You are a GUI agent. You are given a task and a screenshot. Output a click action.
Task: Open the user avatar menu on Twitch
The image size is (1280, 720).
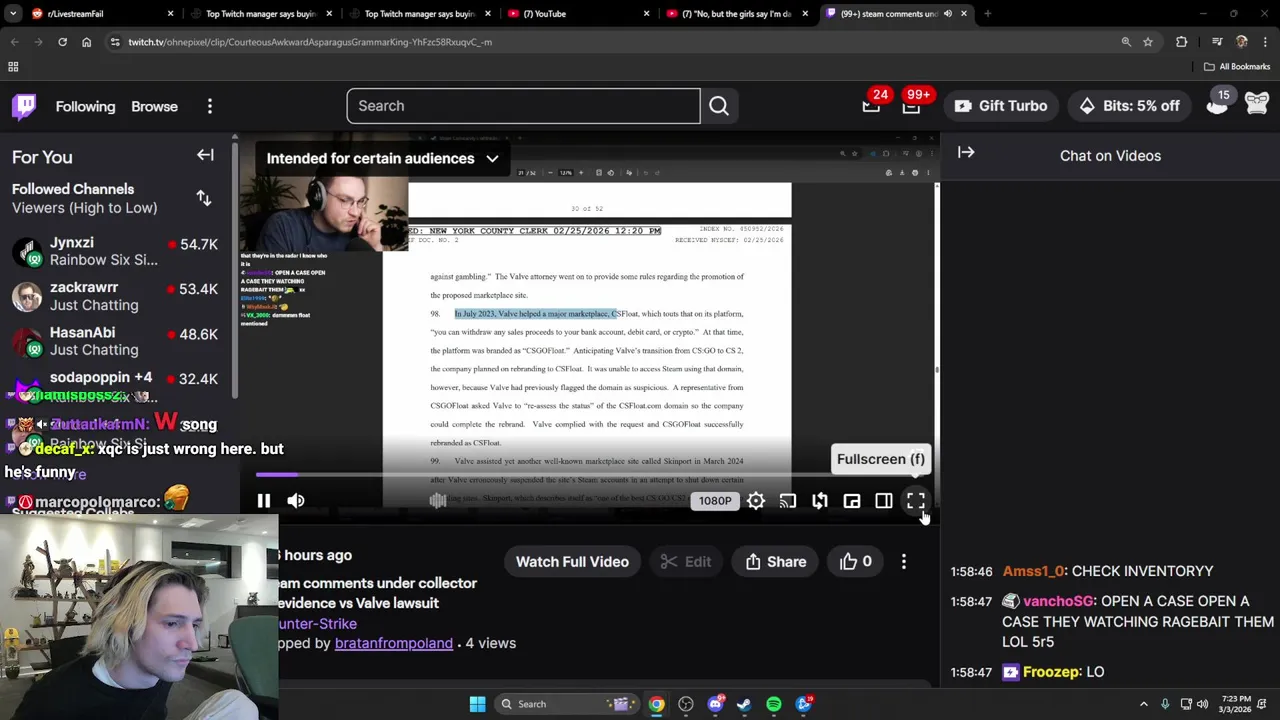tap(1257, 104)
